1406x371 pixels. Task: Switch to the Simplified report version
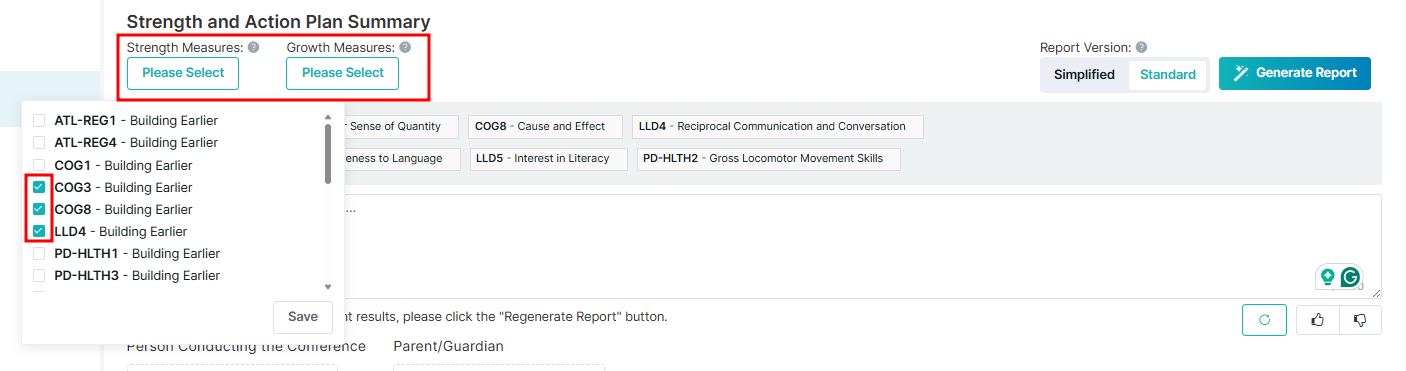coord(1084,74)
